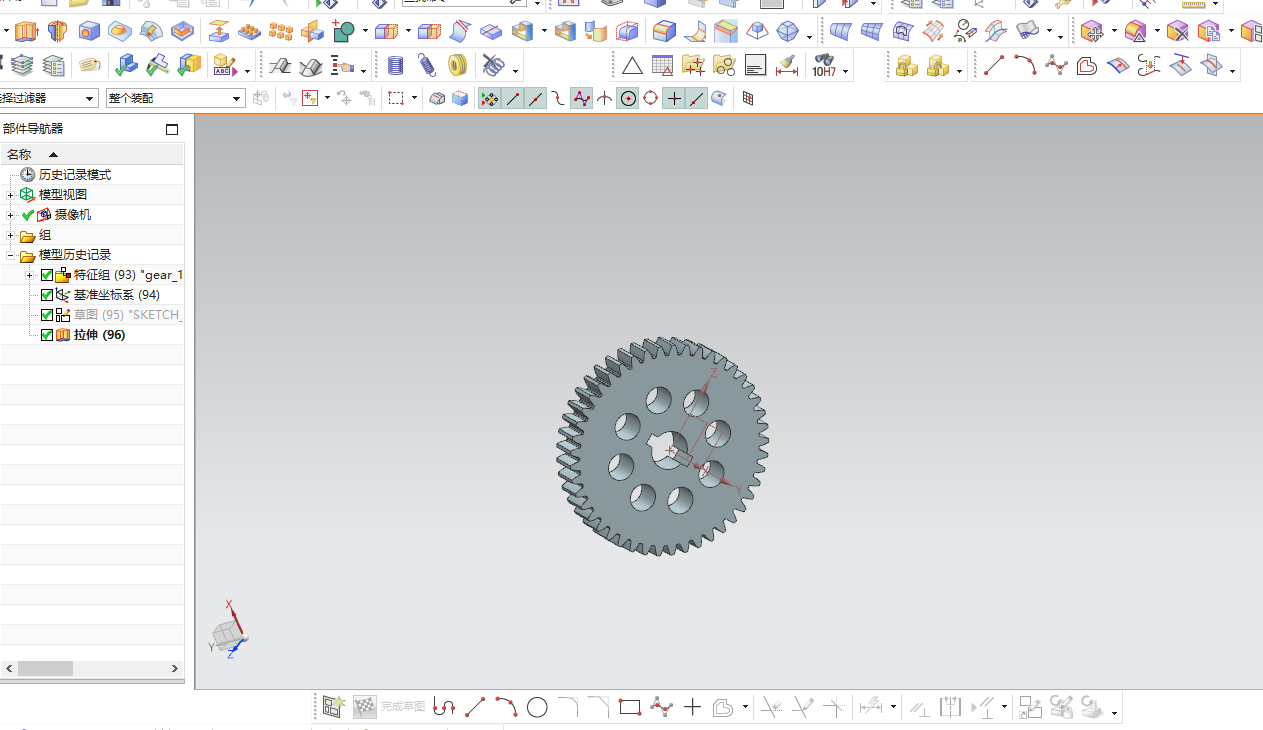Viewport: 1263px width, 730px height.
Task: Toggle the enable snap points button
Action: tap(489, 98)
